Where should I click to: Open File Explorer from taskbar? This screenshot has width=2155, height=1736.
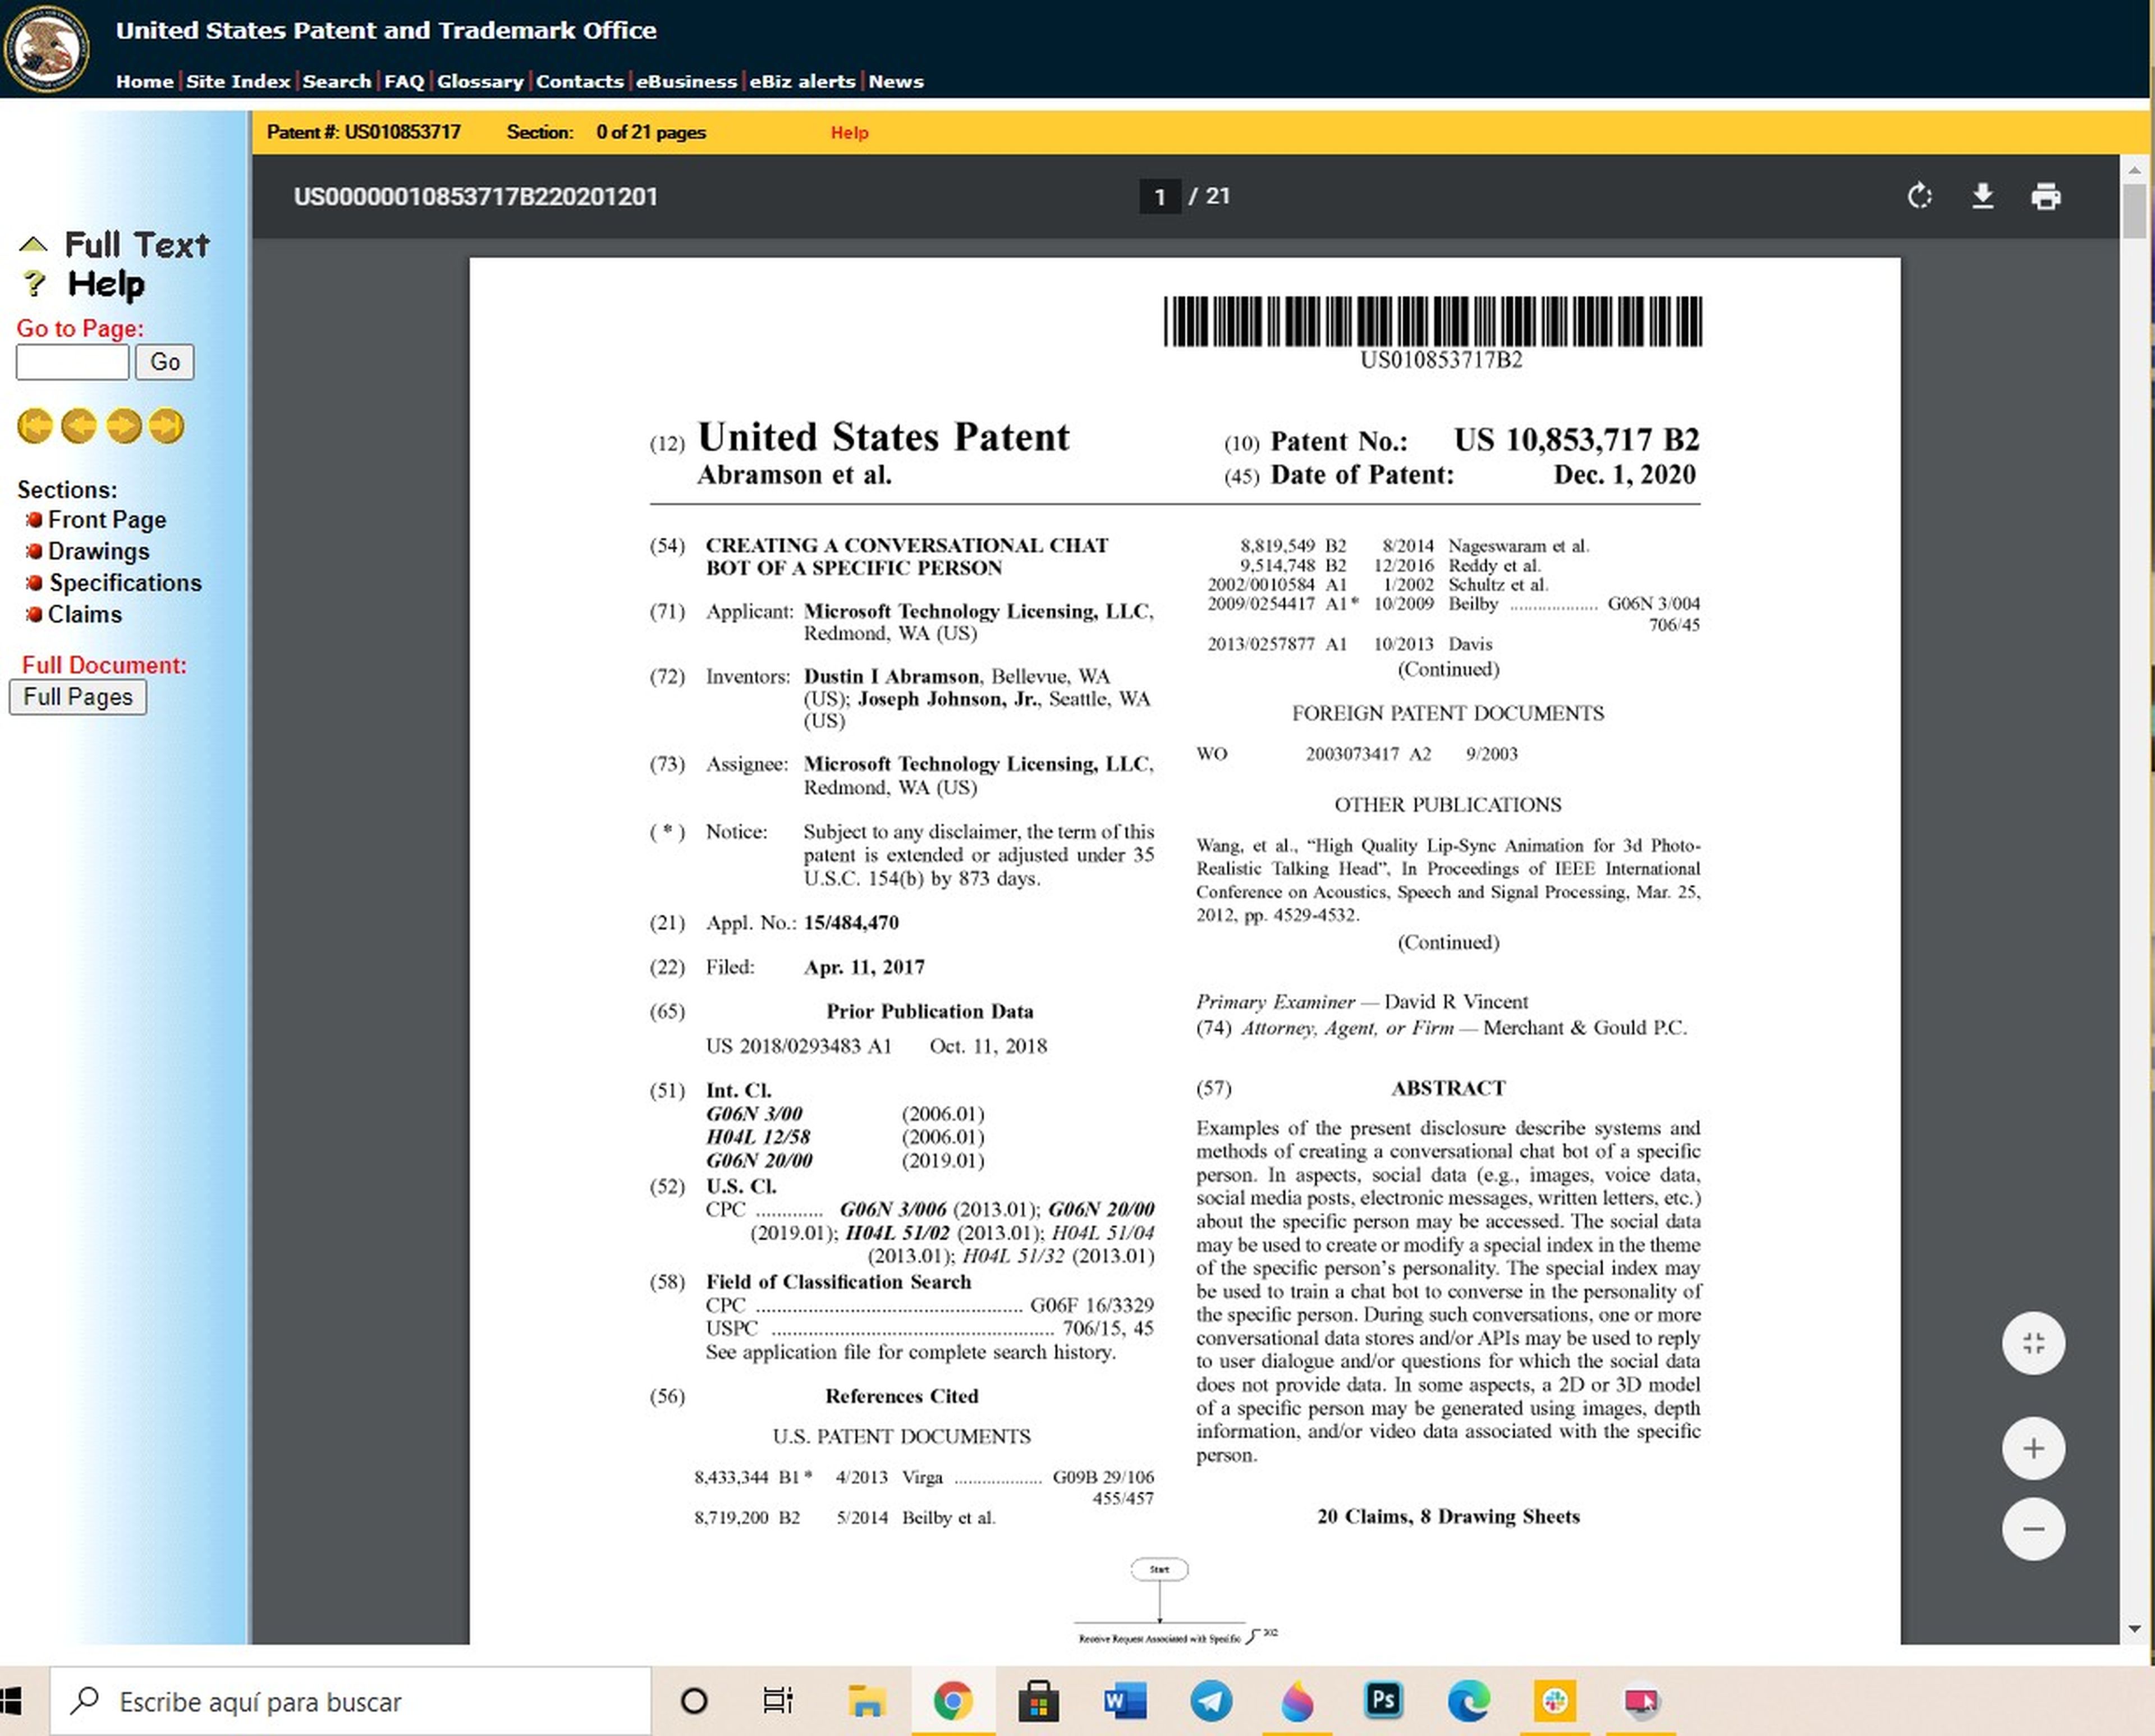click(866, 1701)
